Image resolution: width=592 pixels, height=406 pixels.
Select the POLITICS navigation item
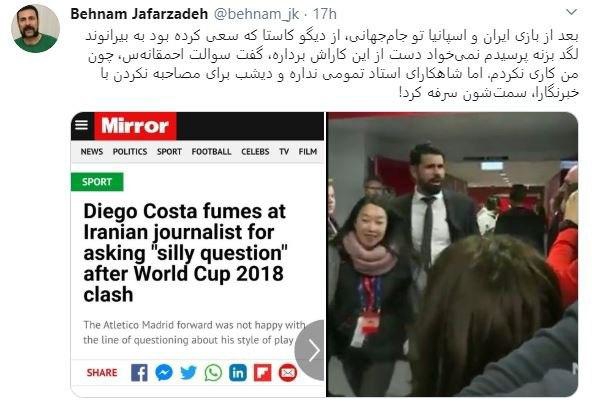[130, 151]
